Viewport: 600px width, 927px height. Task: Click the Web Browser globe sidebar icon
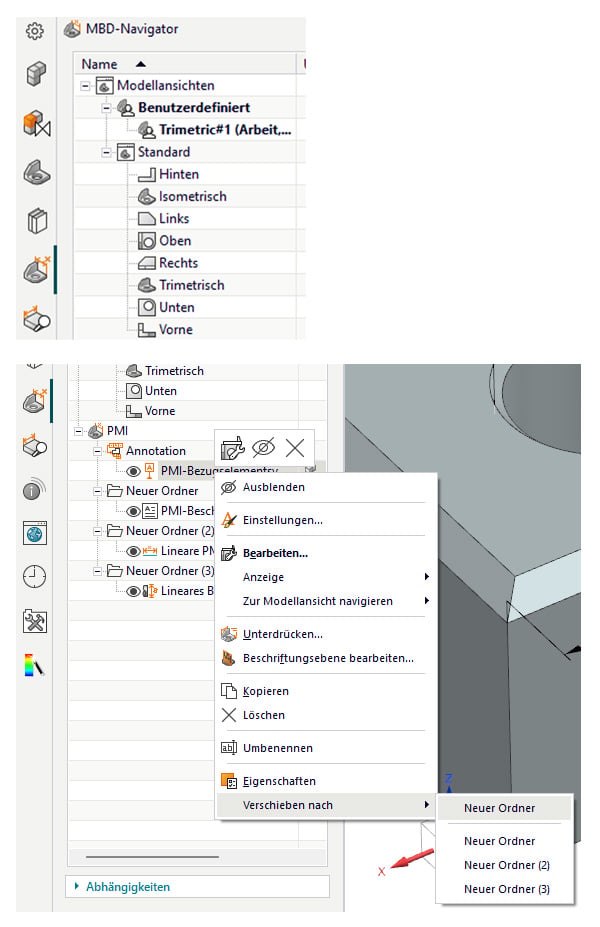[x=35, y=534]
